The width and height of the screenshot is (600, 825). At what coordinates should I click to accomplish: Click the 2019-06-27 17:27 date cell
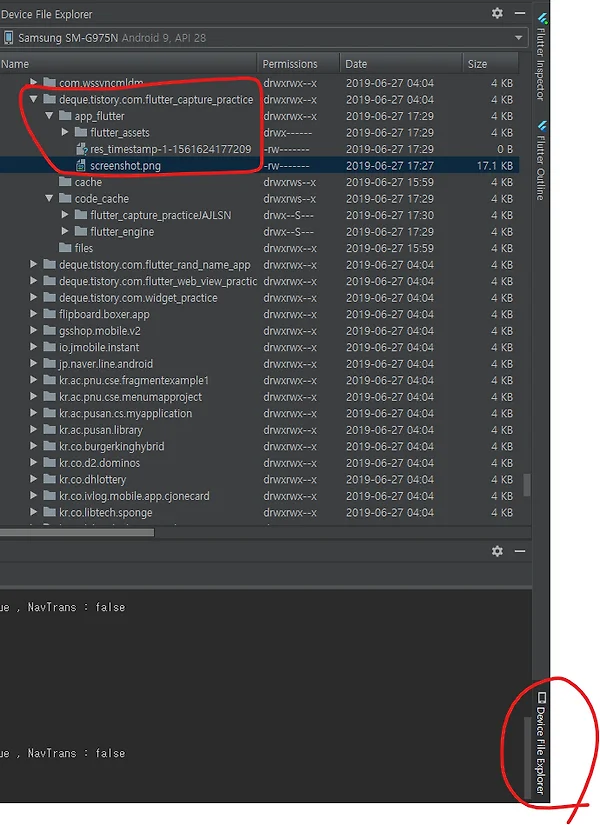(389, 165)
